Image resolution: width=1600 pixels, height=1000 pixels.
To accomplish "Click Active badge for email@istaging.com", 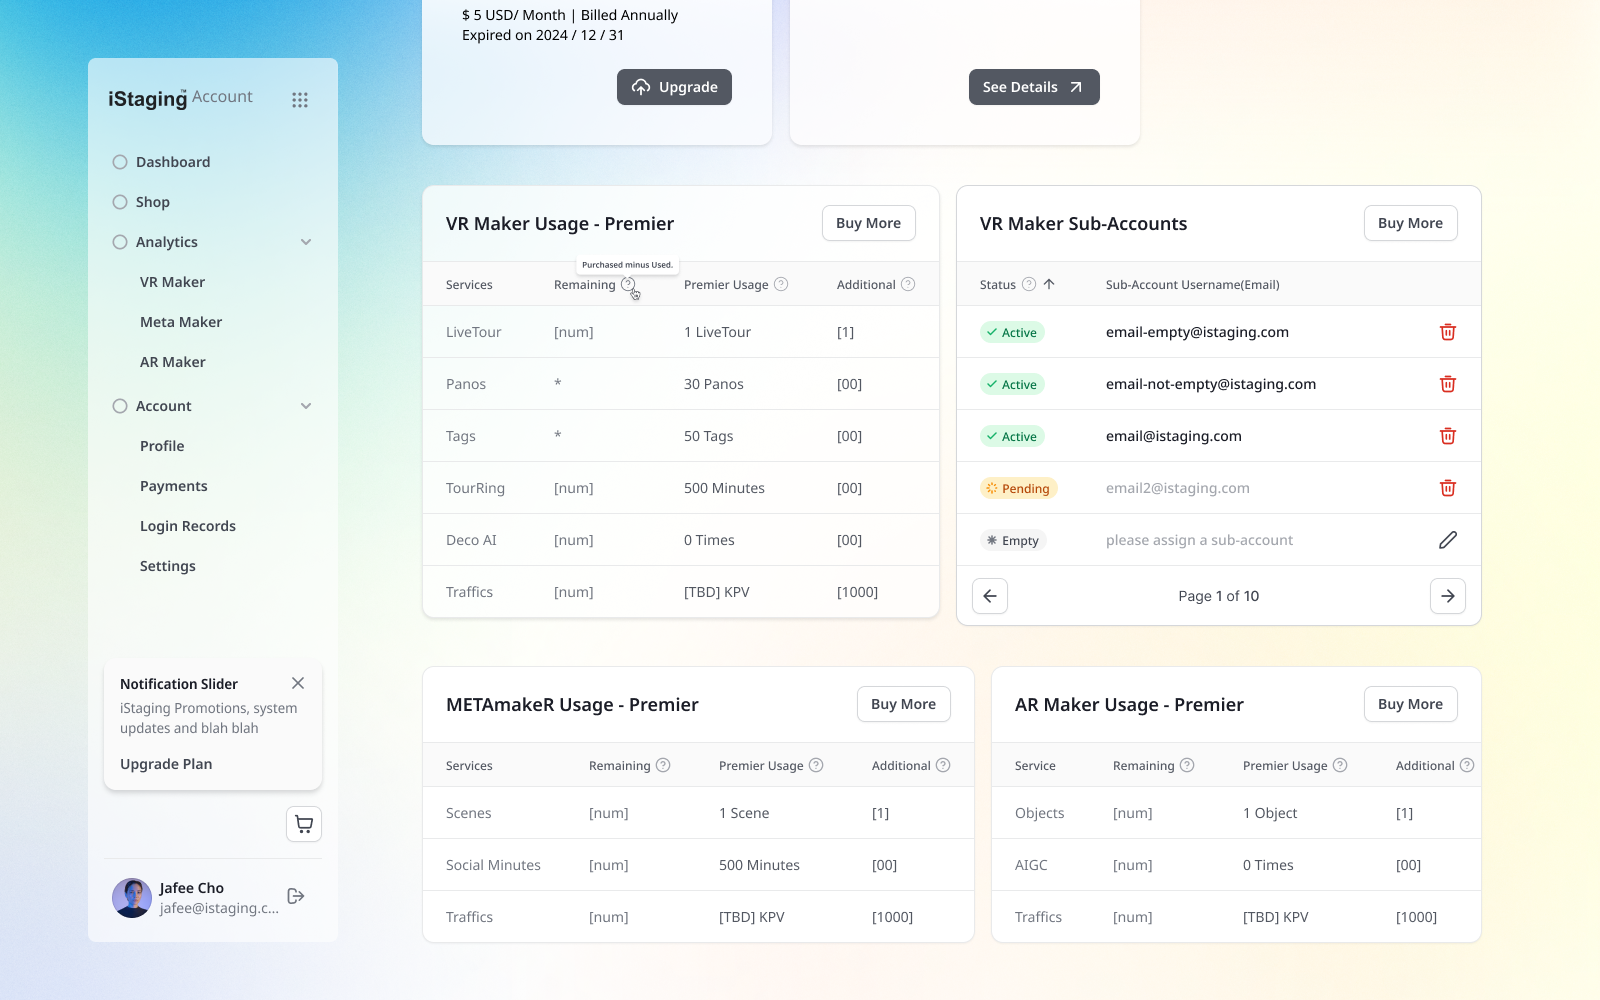I will coord(1012,436).
